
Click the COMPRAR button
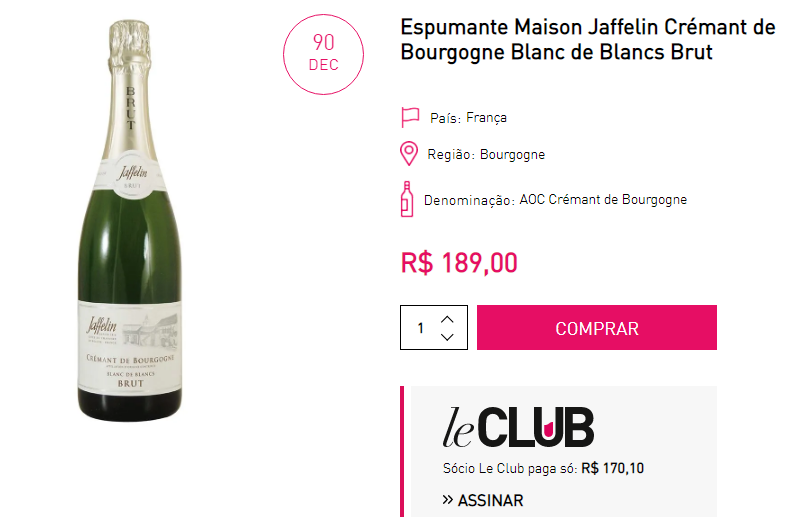pyautogui.click(x=596, y=328)
